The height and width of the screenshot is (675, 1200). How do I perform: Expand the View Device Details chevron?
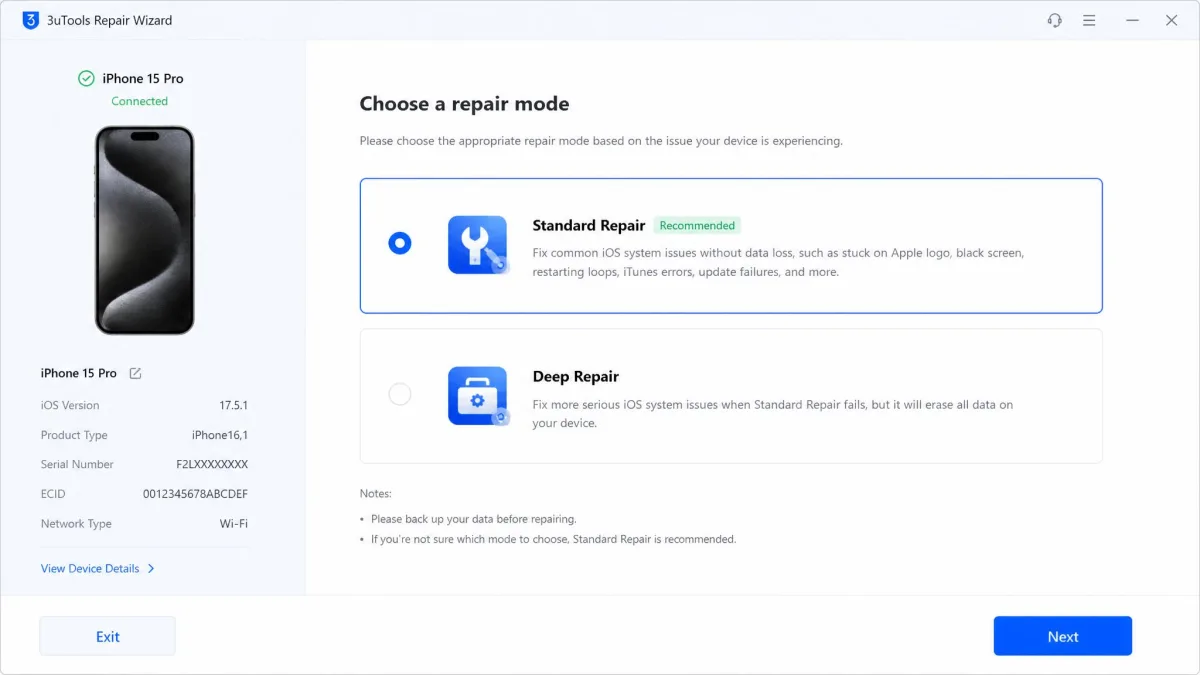pyautogui.click(x=151, y=568)
